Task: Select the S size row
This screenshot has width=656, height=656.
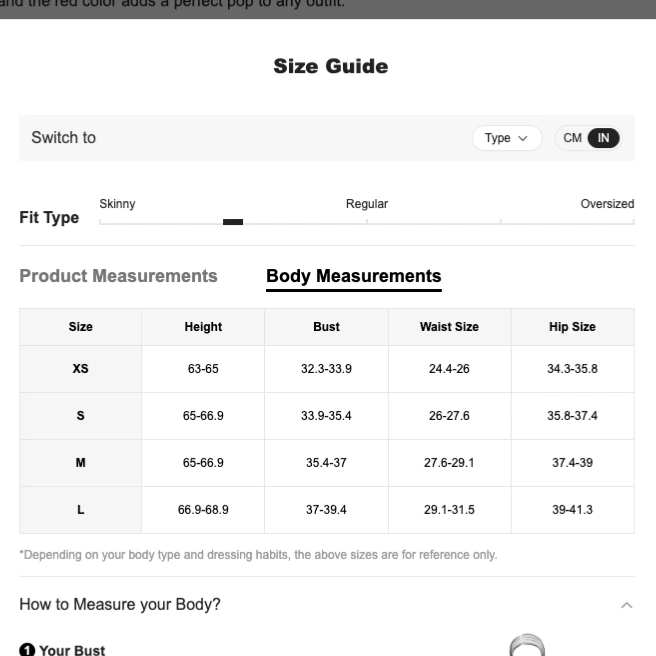Action: click(327, 416)
